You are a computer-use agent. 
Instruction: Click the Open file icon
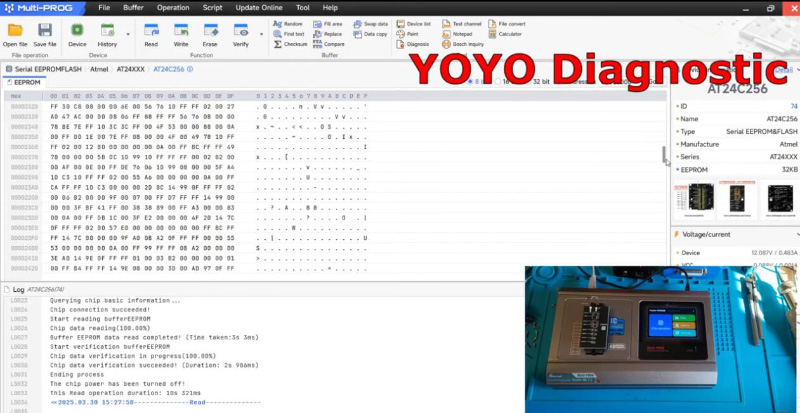click(15, 31)
